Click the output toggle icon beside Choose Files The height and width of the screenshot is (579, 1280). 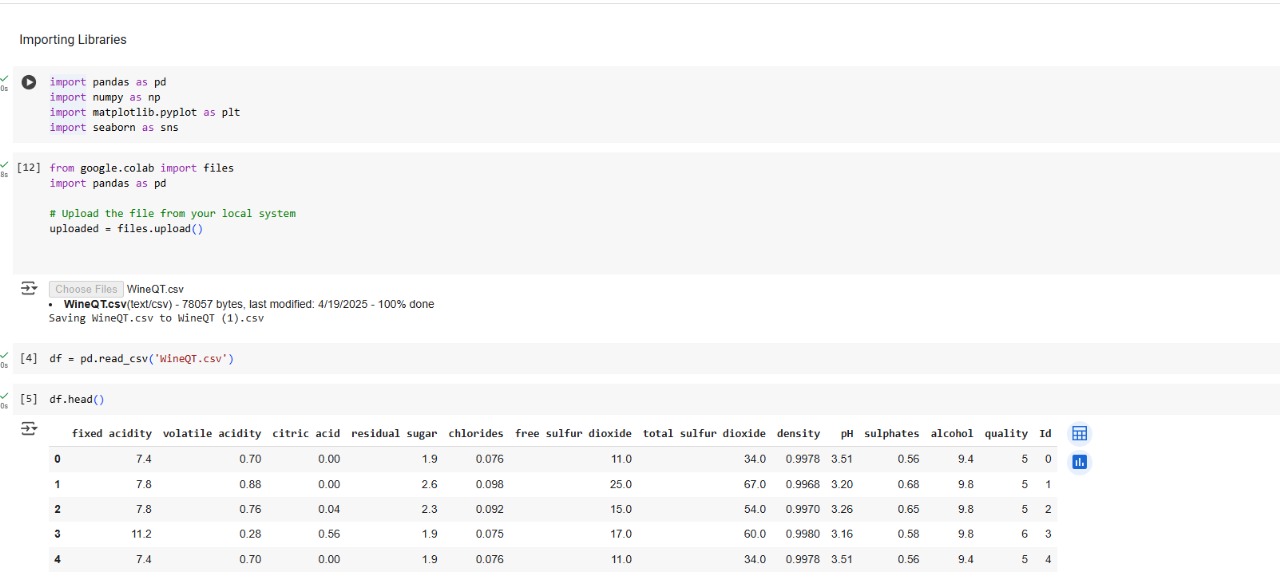click(x=29, y=288)
